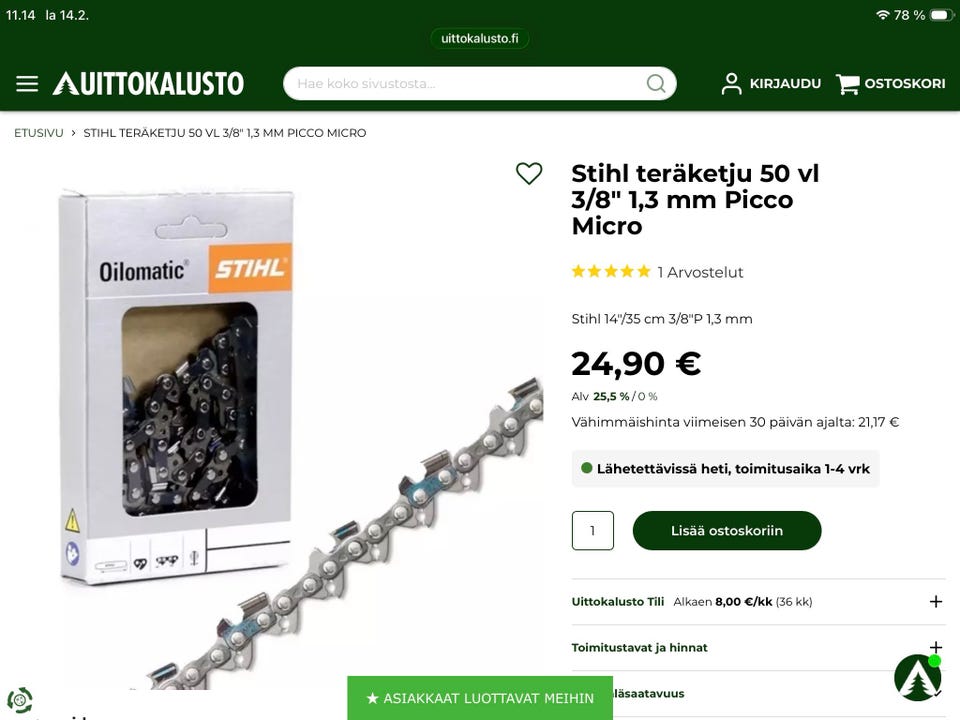The width and height of the screenshot is (960, 720).
Task: Click the five-star rating
Action: [x=610, y=271]
